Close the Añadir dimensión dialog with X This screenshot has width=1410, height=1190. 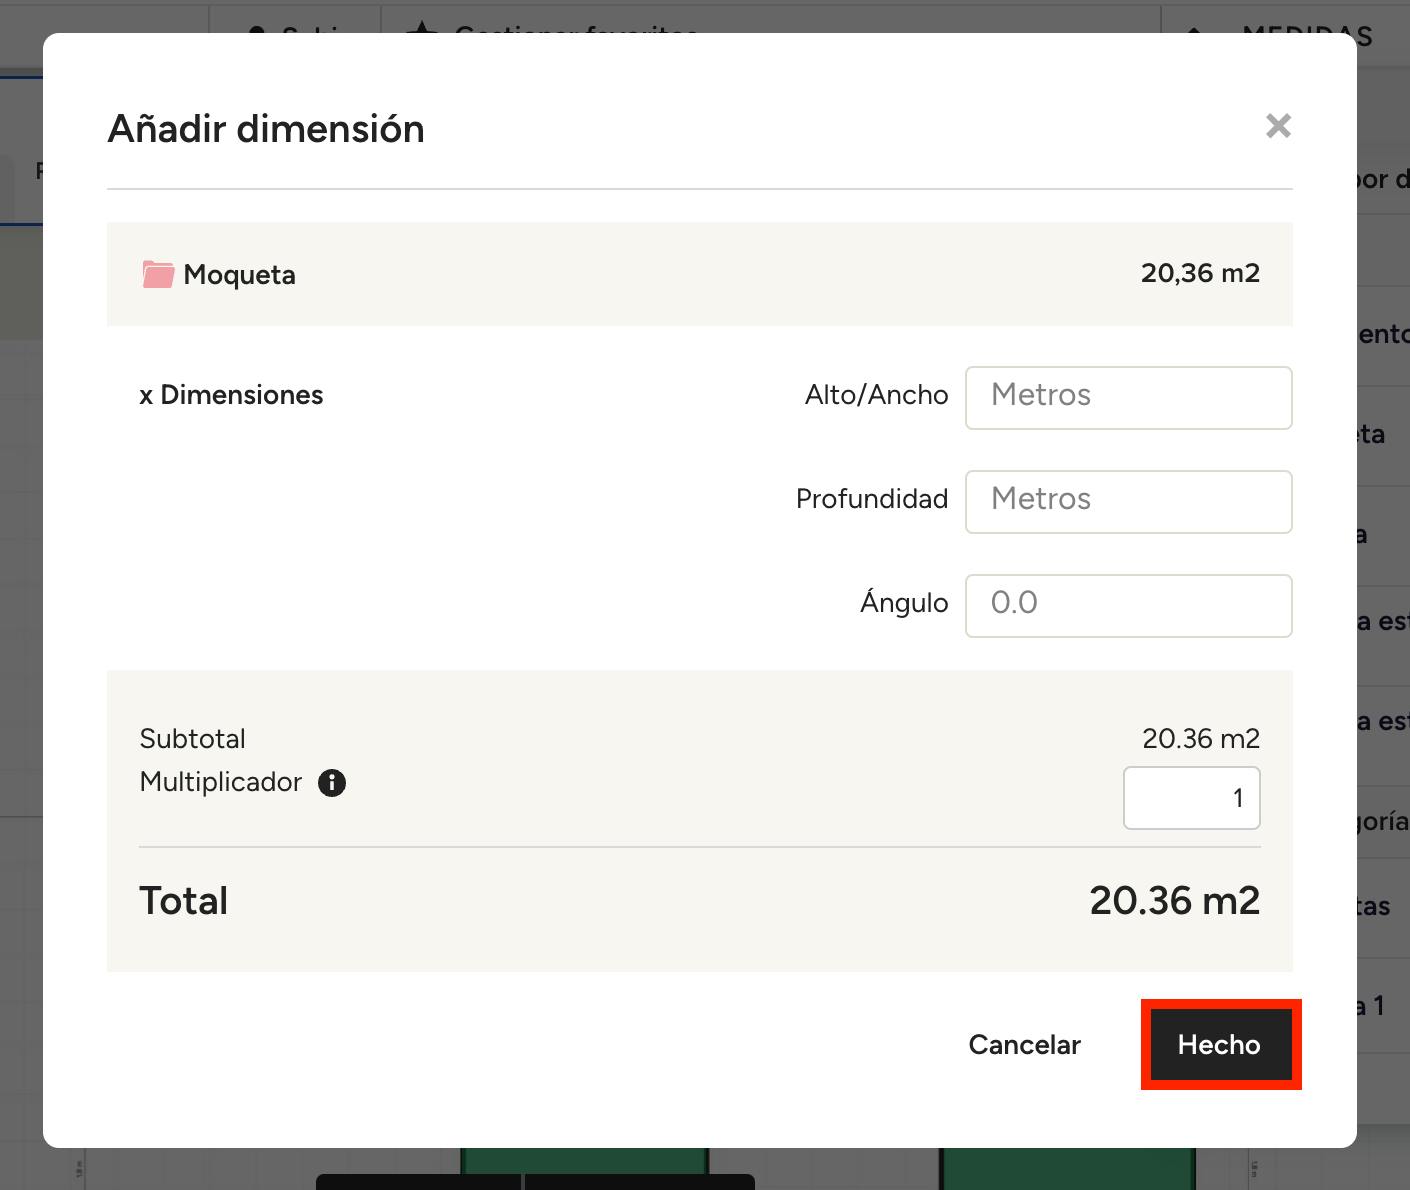(1278, 126)
